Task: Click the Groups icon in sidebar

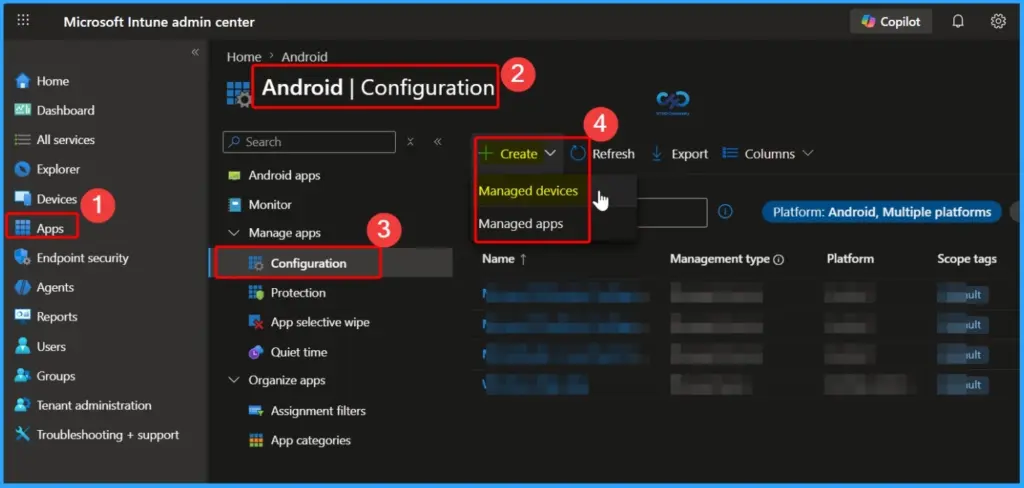Action: point(23,376)
